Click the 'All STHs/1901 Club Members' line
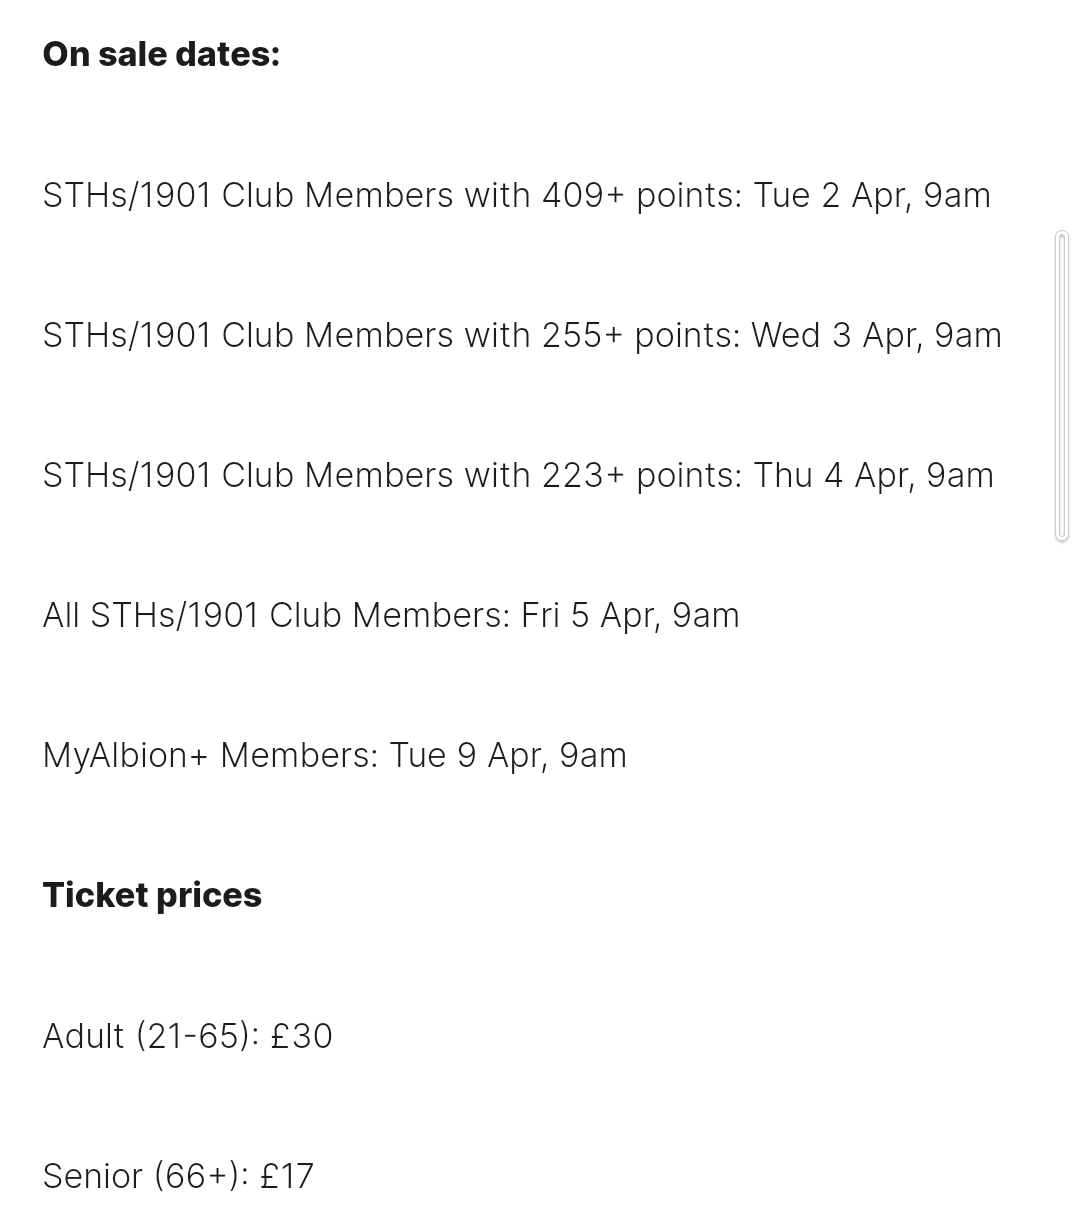 coord(391,615)
